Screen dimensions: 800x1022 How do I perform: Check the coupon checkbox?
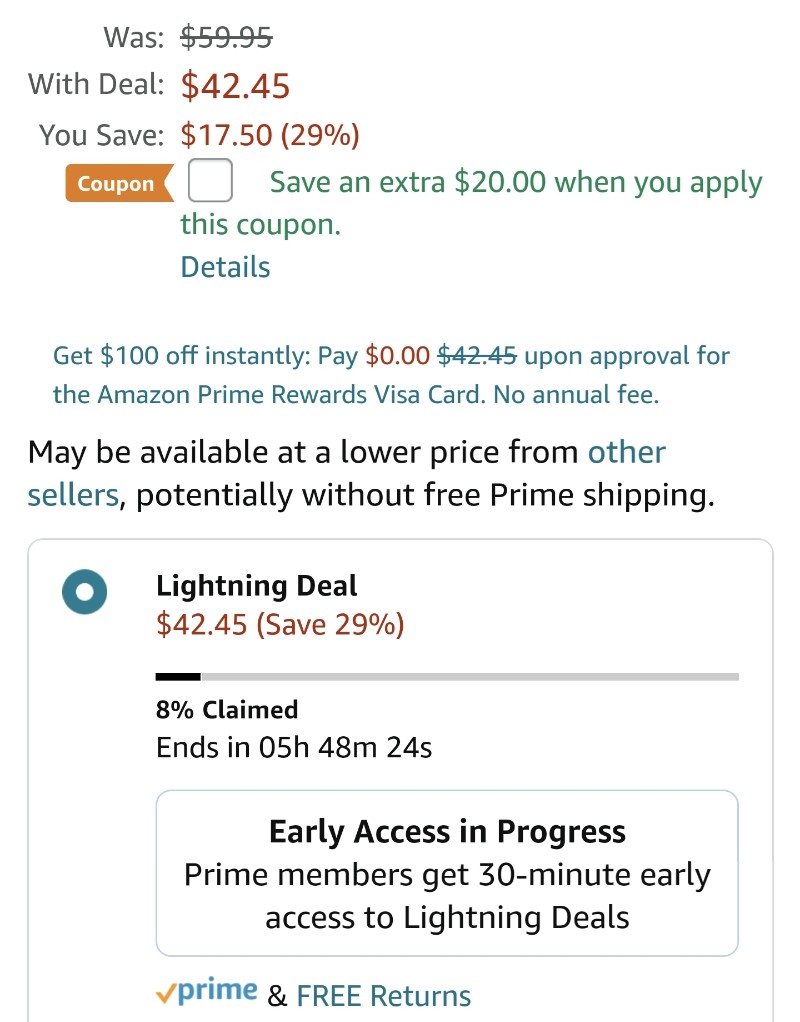[210, 180]
